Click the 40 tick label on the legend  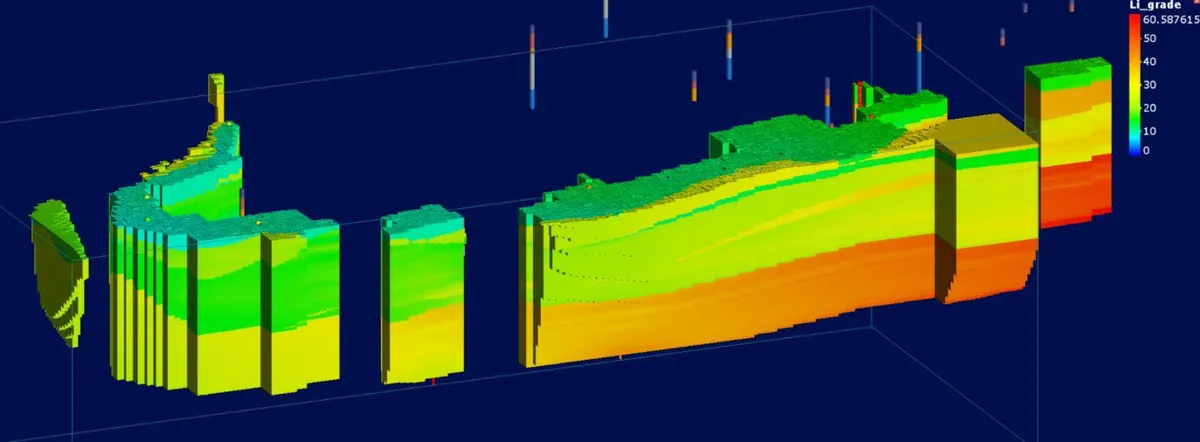pos(1149,61)
